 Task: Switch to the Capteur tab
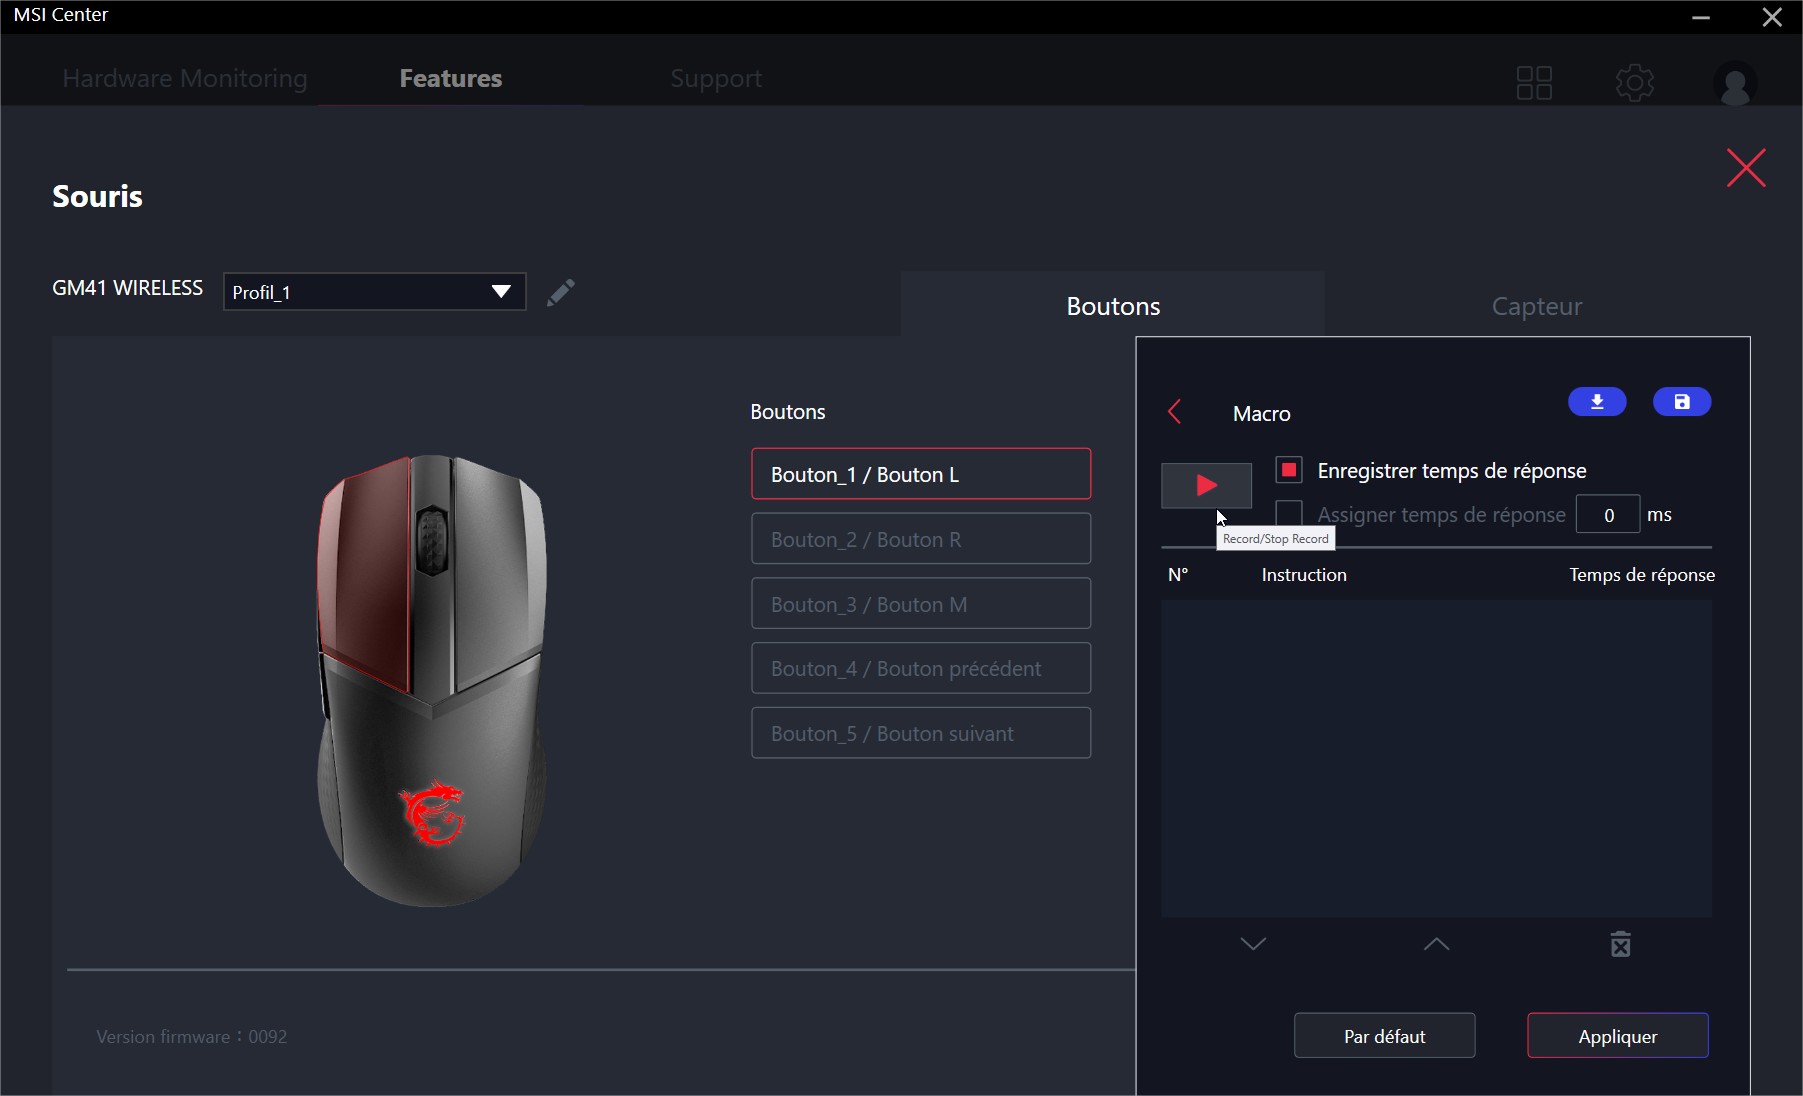[x=1537, y=306]
